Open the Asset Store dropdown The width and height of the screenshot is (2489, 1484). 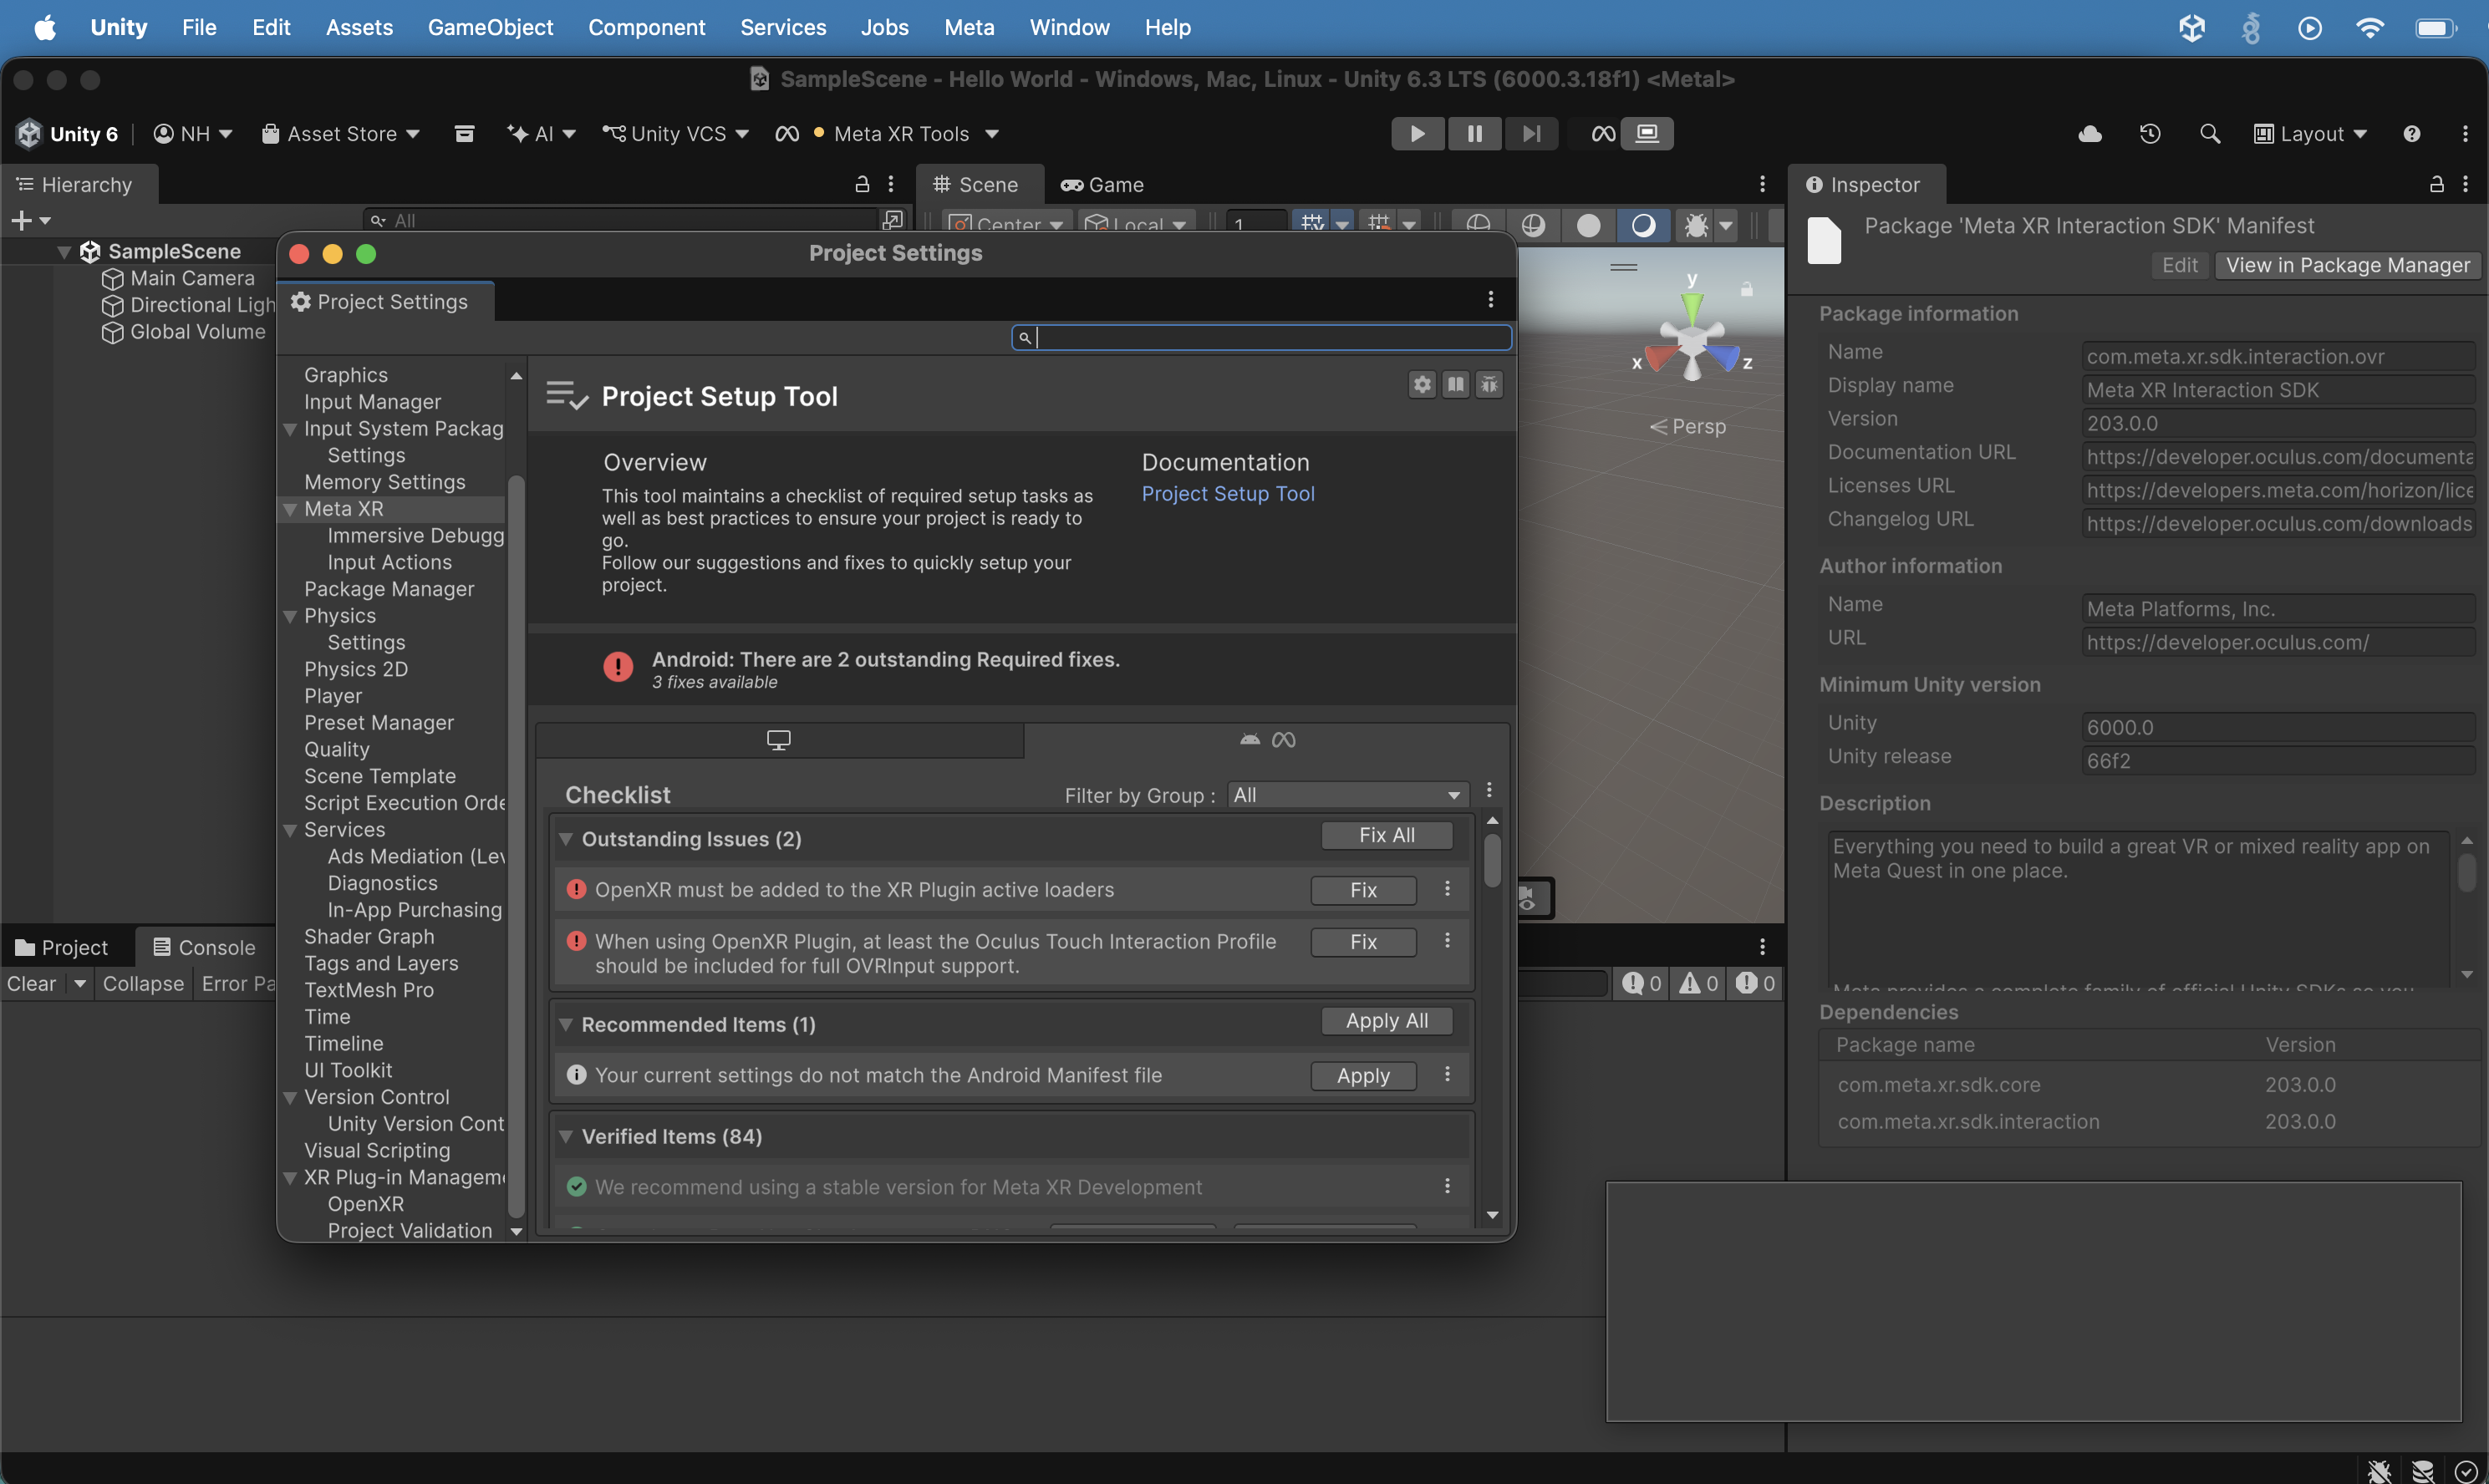tap(340, 134)
